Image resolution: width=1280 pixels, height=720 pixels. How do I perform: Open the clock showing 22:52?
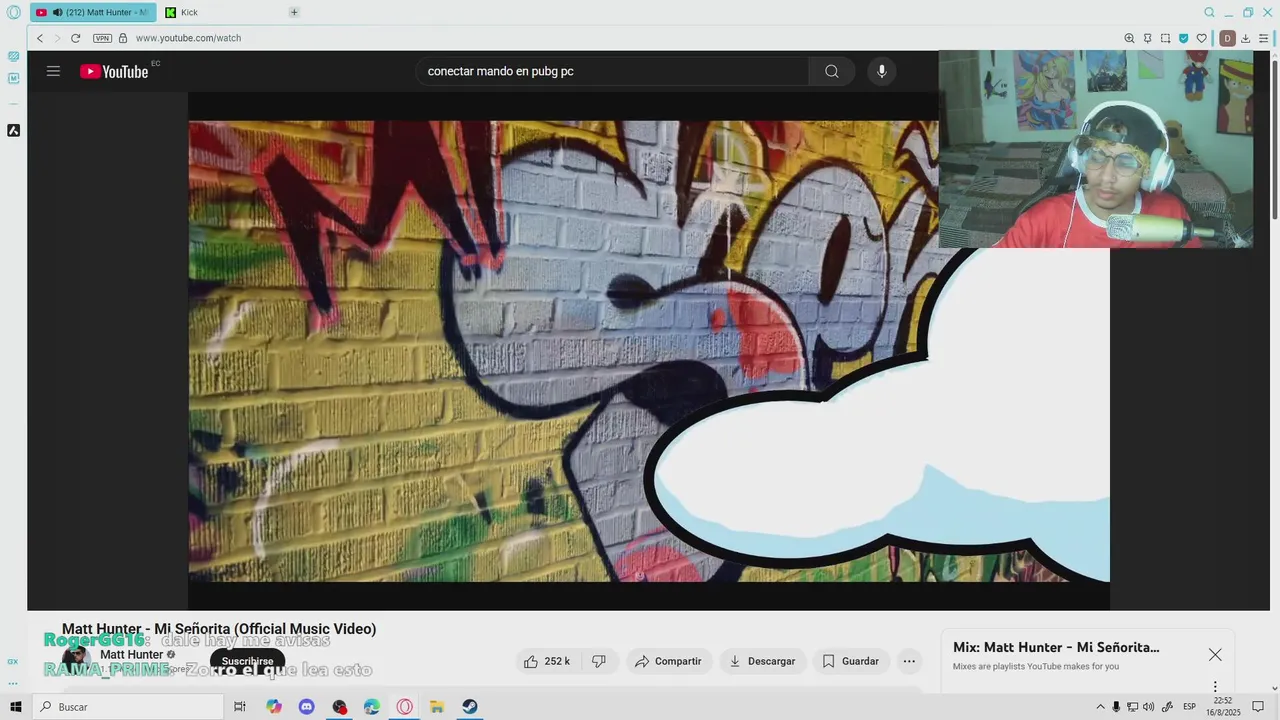(x=1222, y=707)
